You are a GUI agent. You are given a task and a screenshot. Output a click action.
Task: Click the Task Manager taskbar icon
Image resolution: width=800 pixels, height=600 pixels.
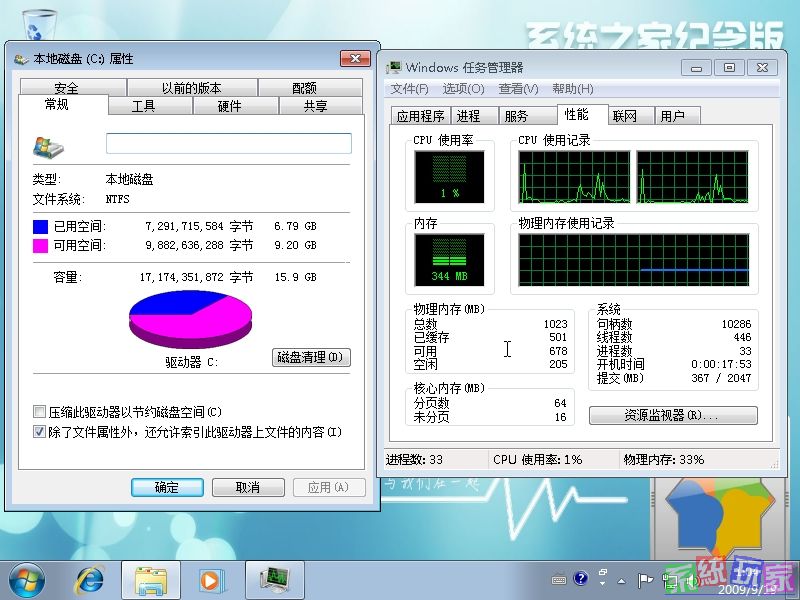point(274,581)
